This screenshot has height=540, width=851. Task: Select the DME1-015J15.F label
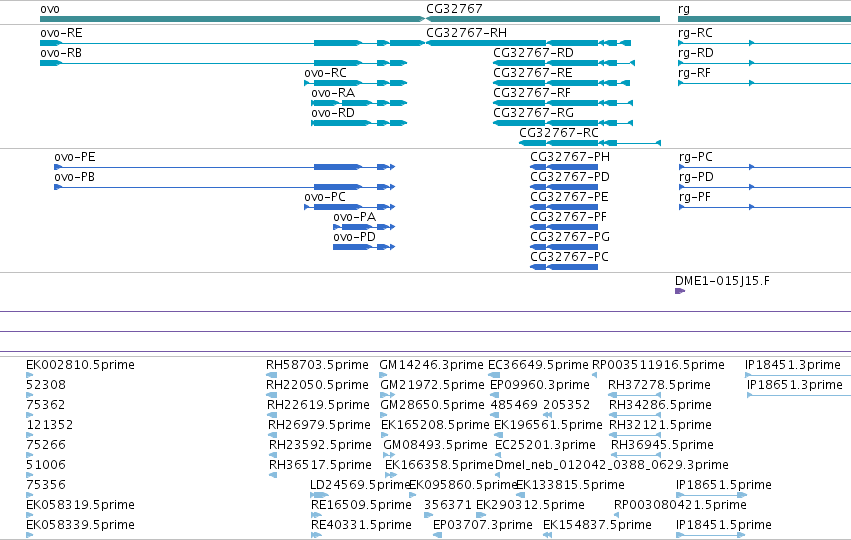point(722,281)
